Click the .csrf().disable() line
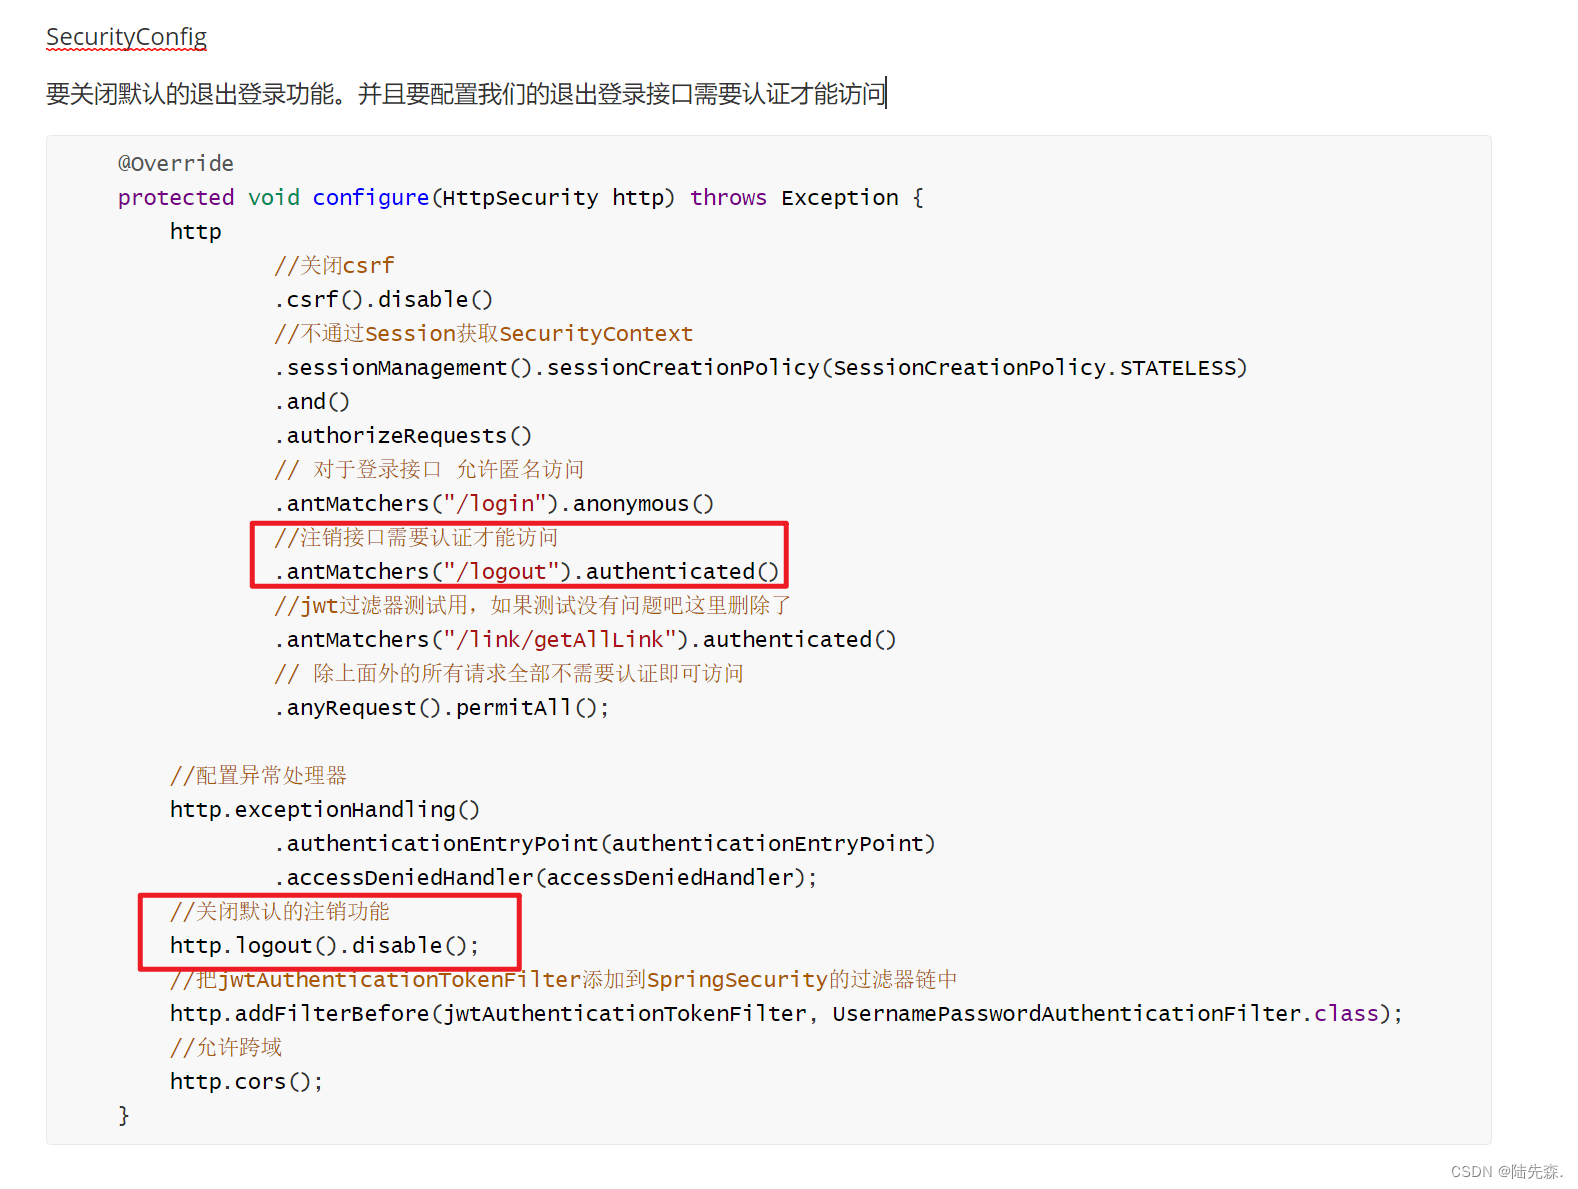Screen dimensions: 1578x1189 pyautogui.click(x=384, y=300)
